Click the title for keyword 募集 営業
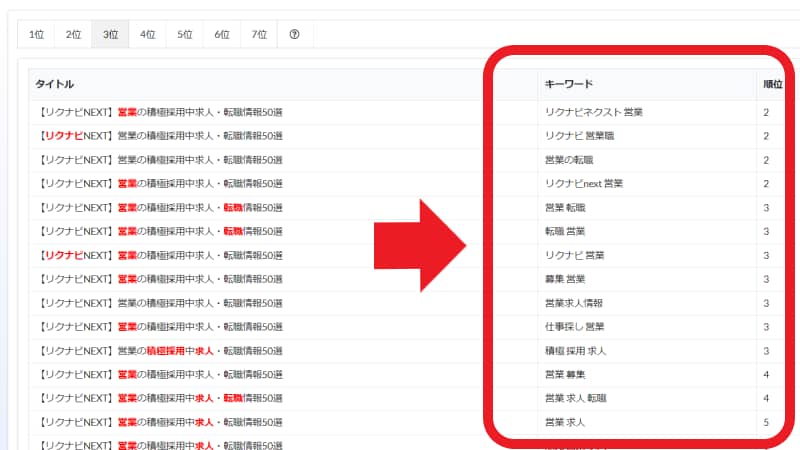The image size is (800, 450). pyautogui.click(x=161, y=279)
